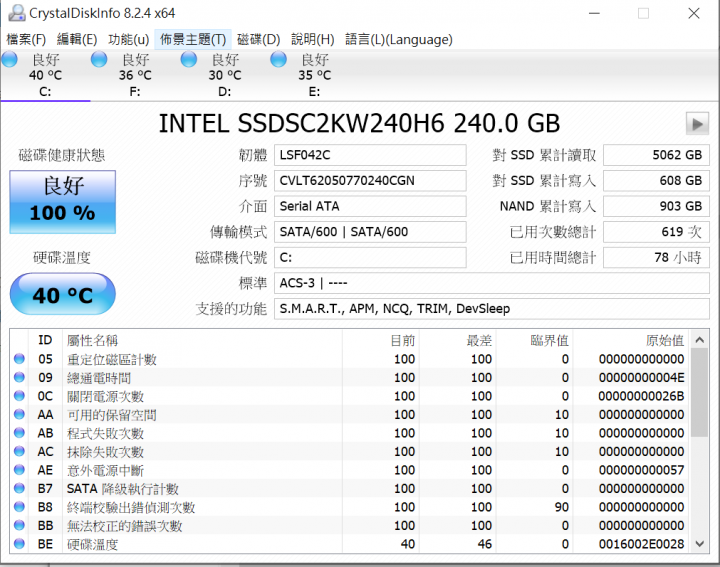Click the 原始值 column header
The image size is (720, 567).
click(665, 340)
